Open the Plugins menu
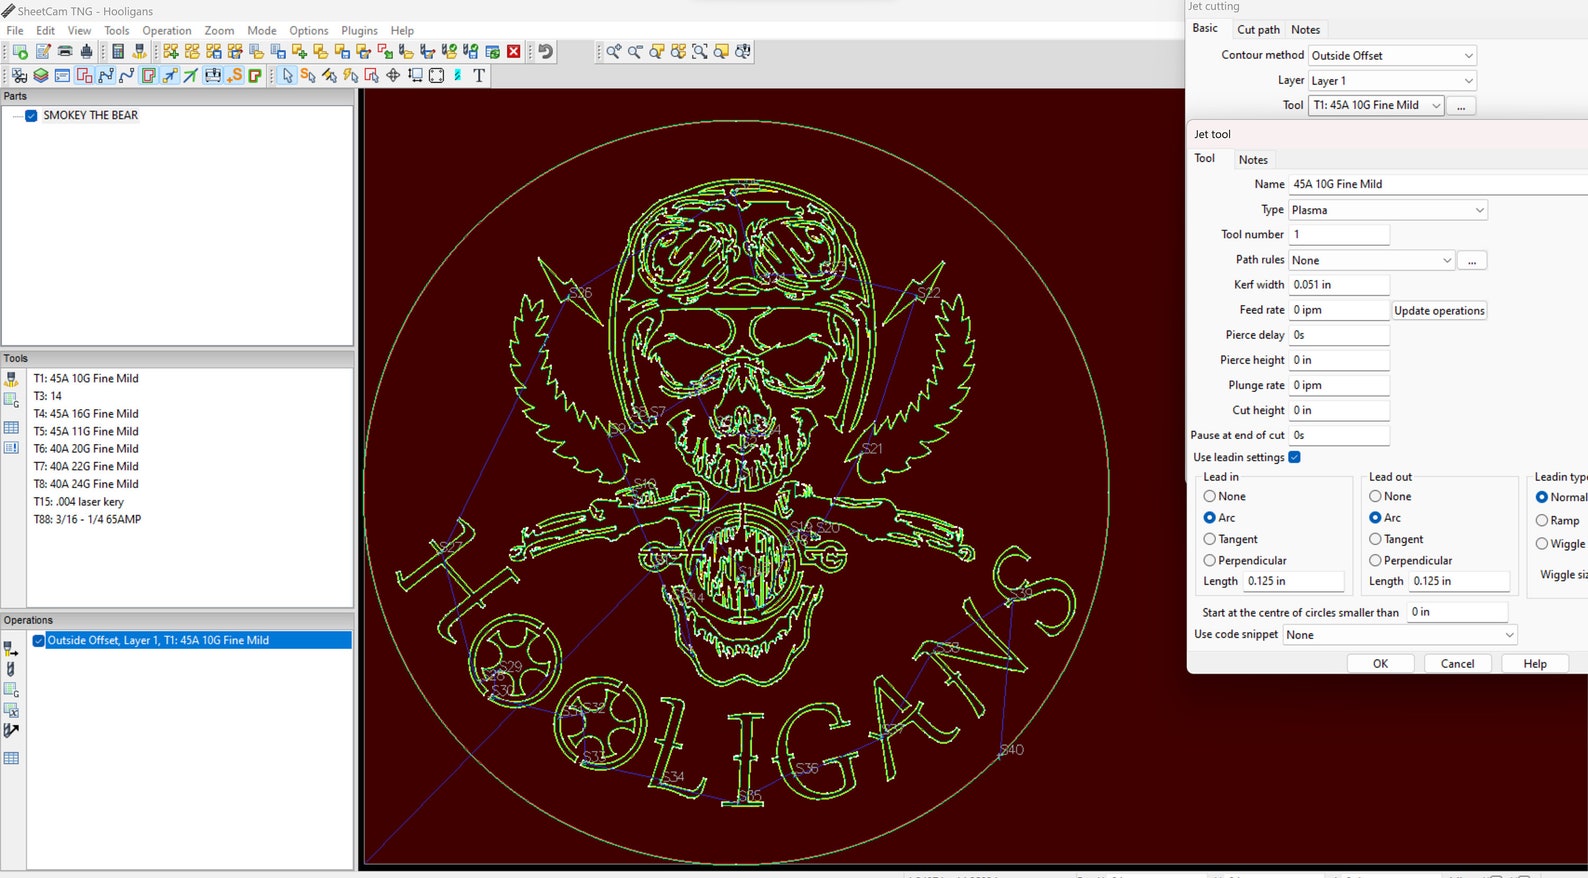 point(359,31)
